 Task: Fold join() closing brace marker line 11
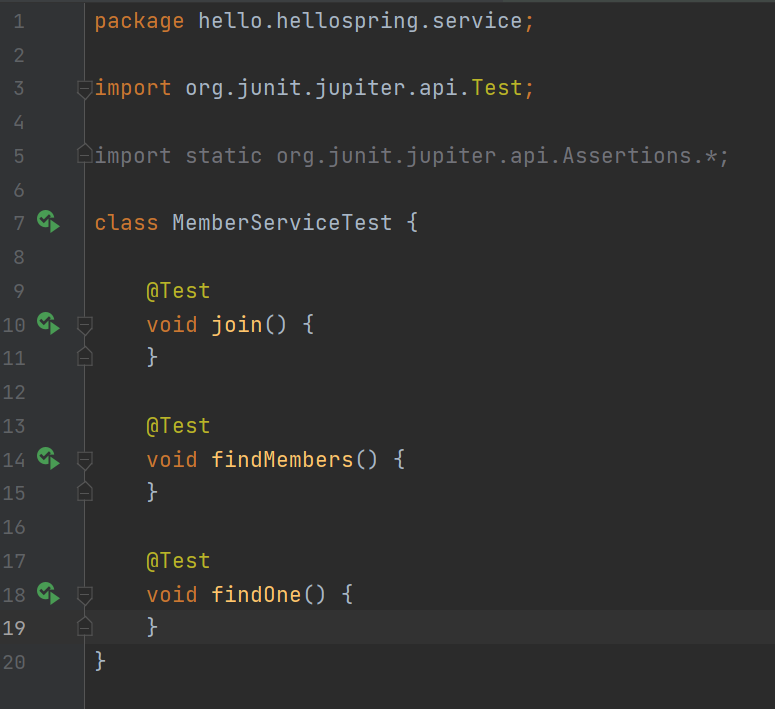point(85,357)
